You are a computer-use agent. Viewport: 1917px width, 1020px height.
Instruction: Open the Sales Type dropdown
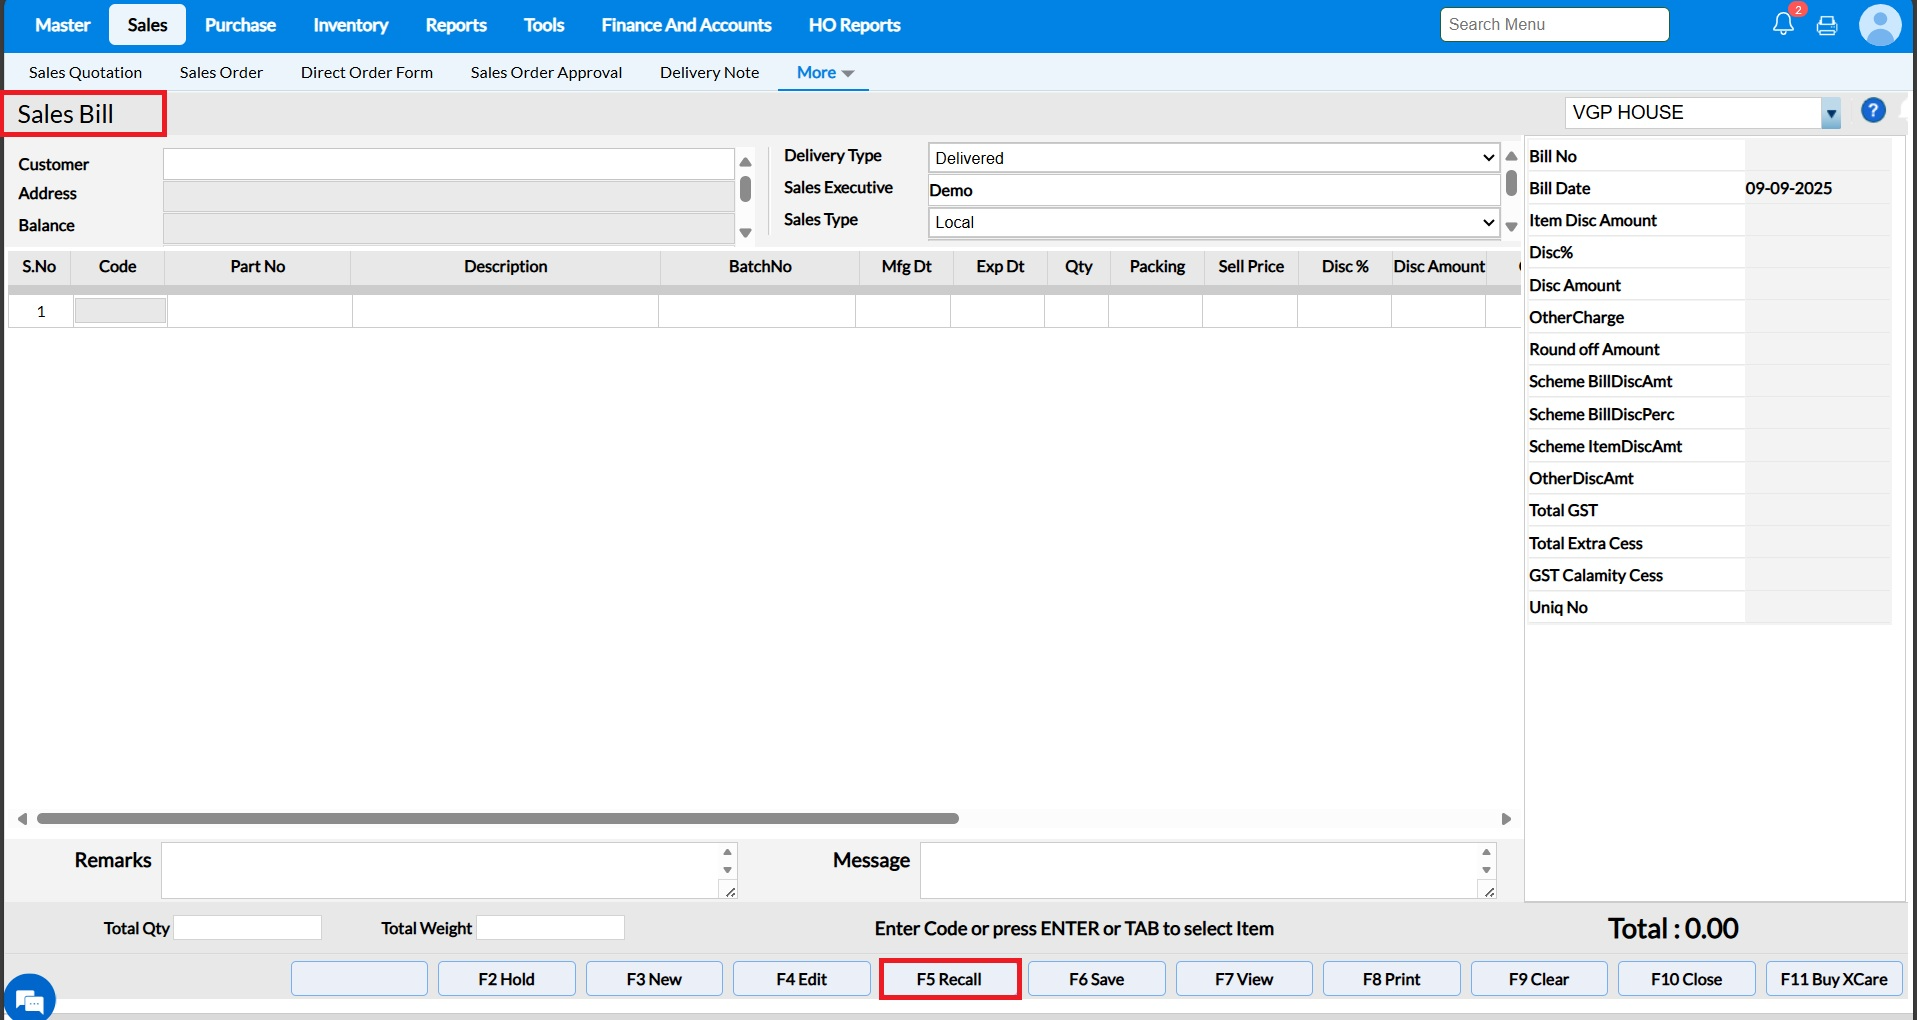(1213, 222)
